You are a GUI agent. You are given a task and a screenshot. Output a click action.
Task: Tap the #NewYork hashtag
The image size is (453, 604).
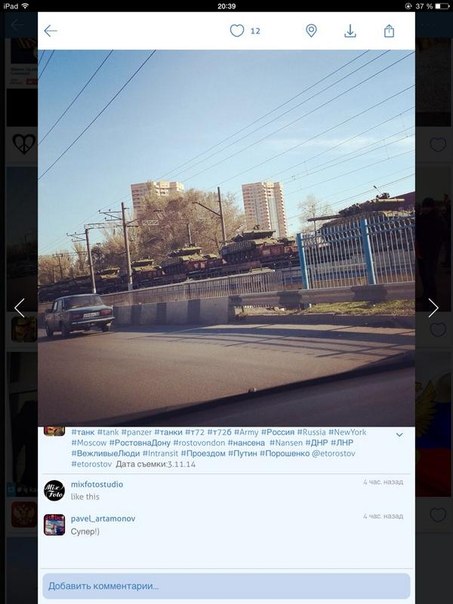[347, 432]
